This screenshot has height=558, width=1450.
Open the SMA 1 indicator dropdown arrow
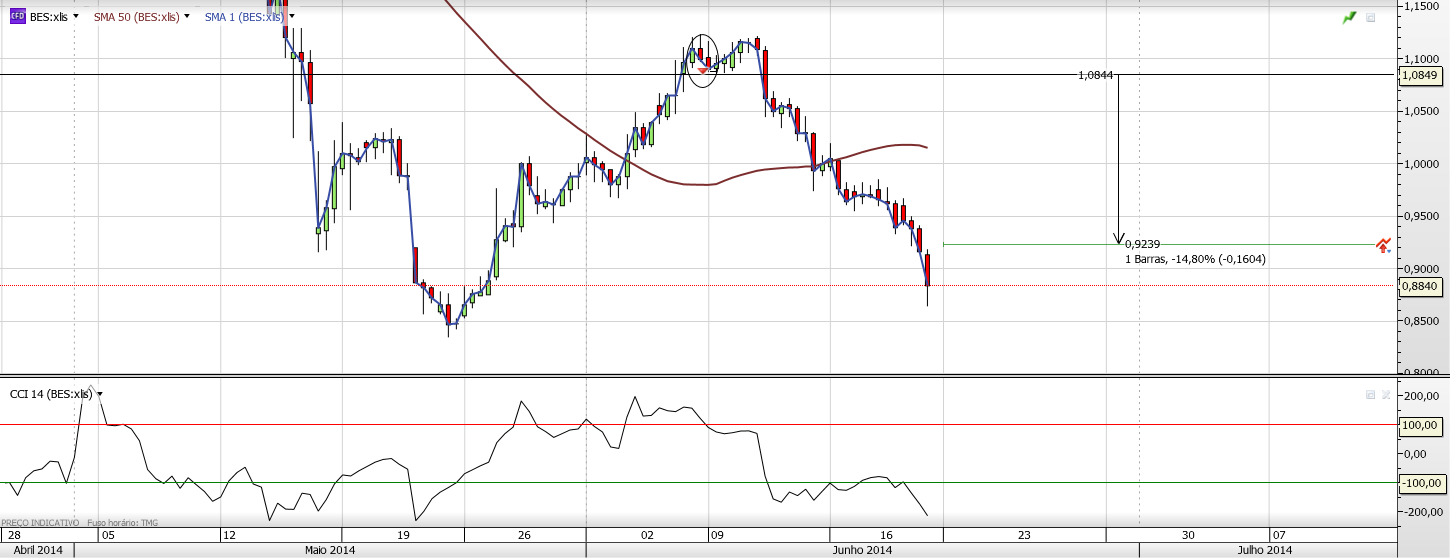[x=292, y=17]
